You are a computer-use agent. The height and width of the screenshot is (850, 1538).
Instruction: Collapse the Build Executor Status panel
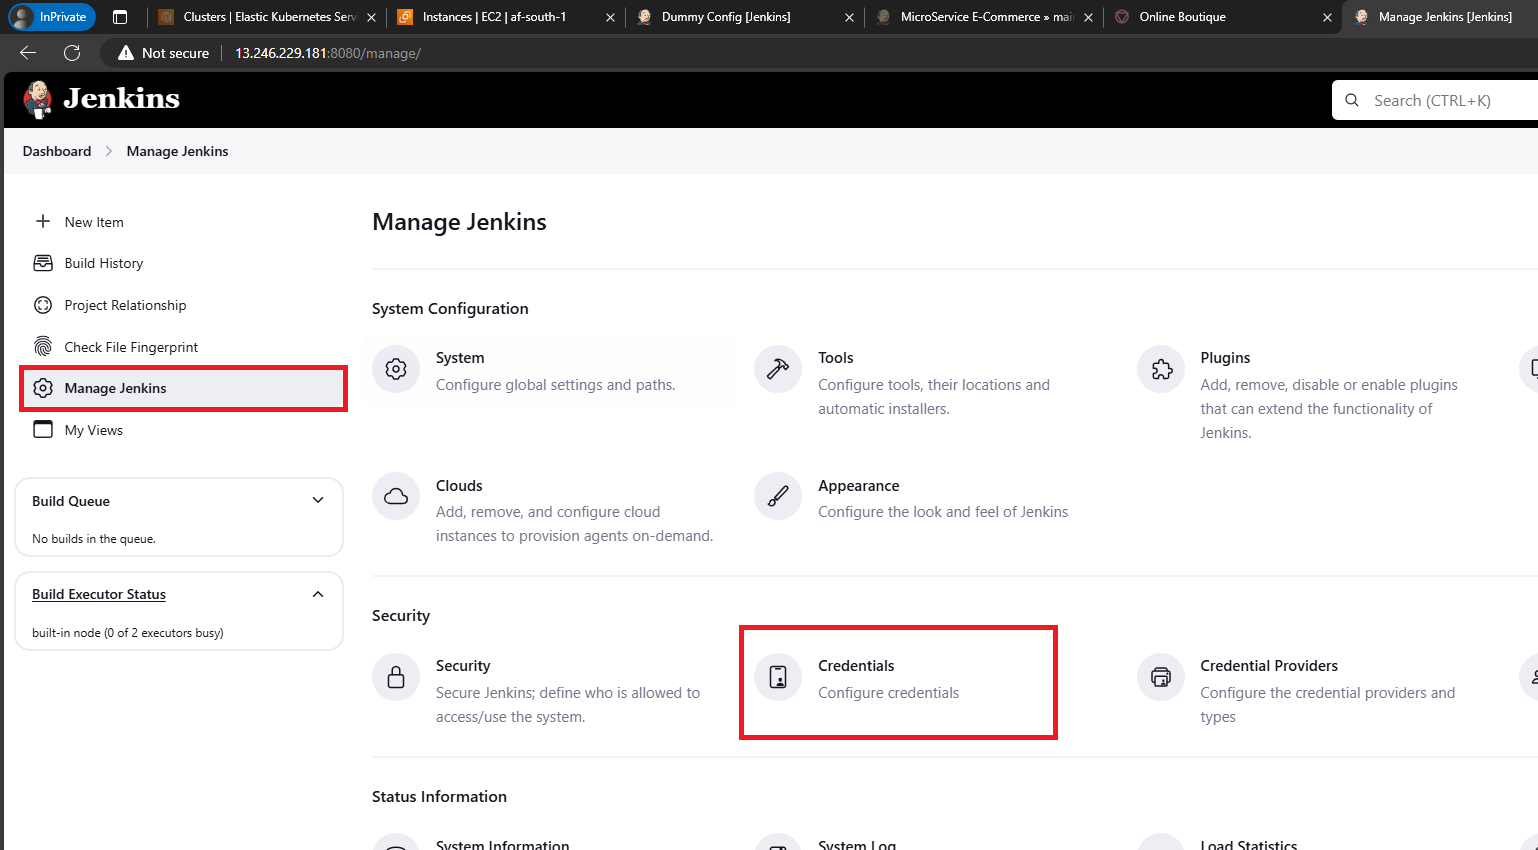pos(318,594)
